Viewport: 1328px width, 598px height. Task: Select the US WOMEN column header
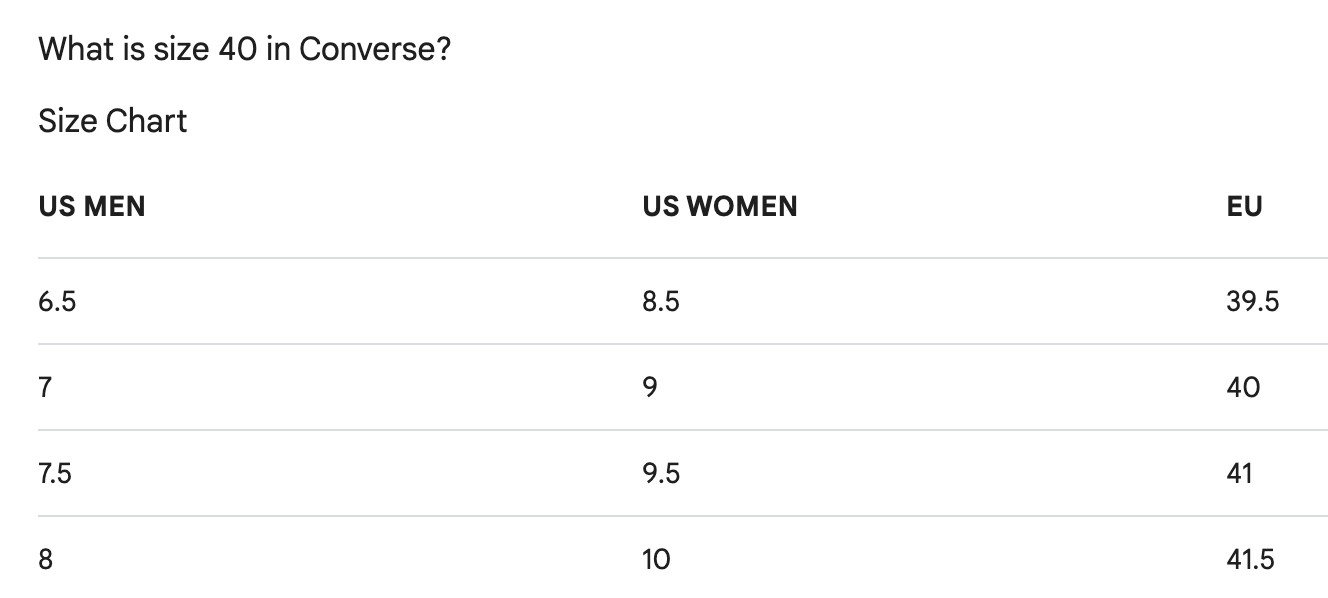pyautogui.click(x=720, y=206)
